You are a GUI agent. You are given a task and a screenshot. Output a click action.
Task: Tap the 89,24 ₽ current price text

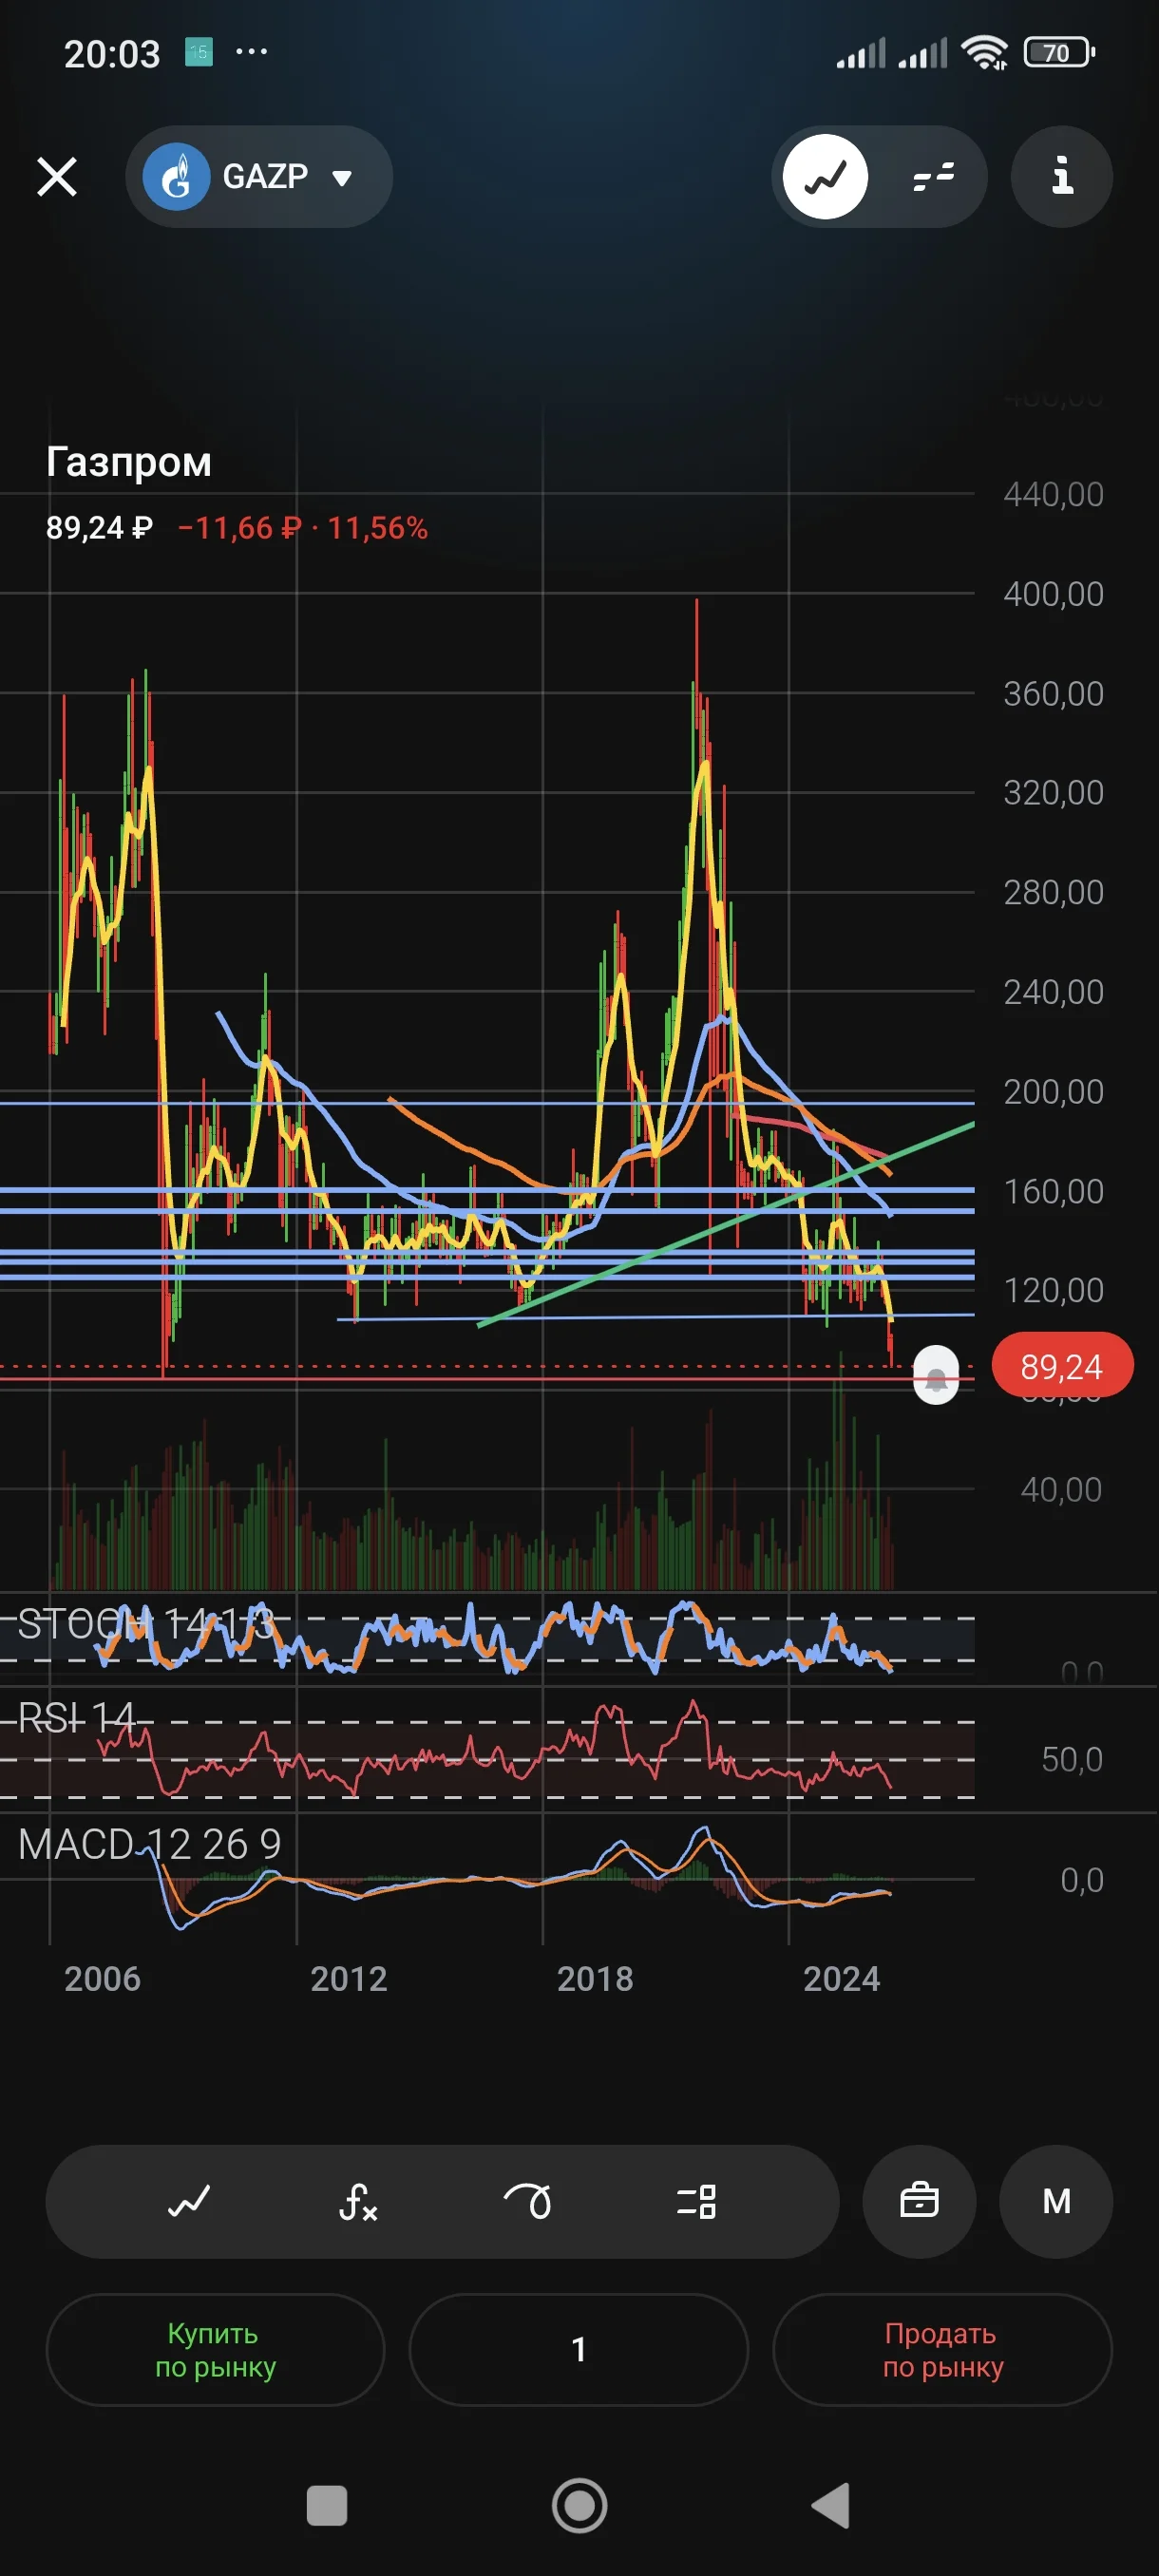coord(99,528)
